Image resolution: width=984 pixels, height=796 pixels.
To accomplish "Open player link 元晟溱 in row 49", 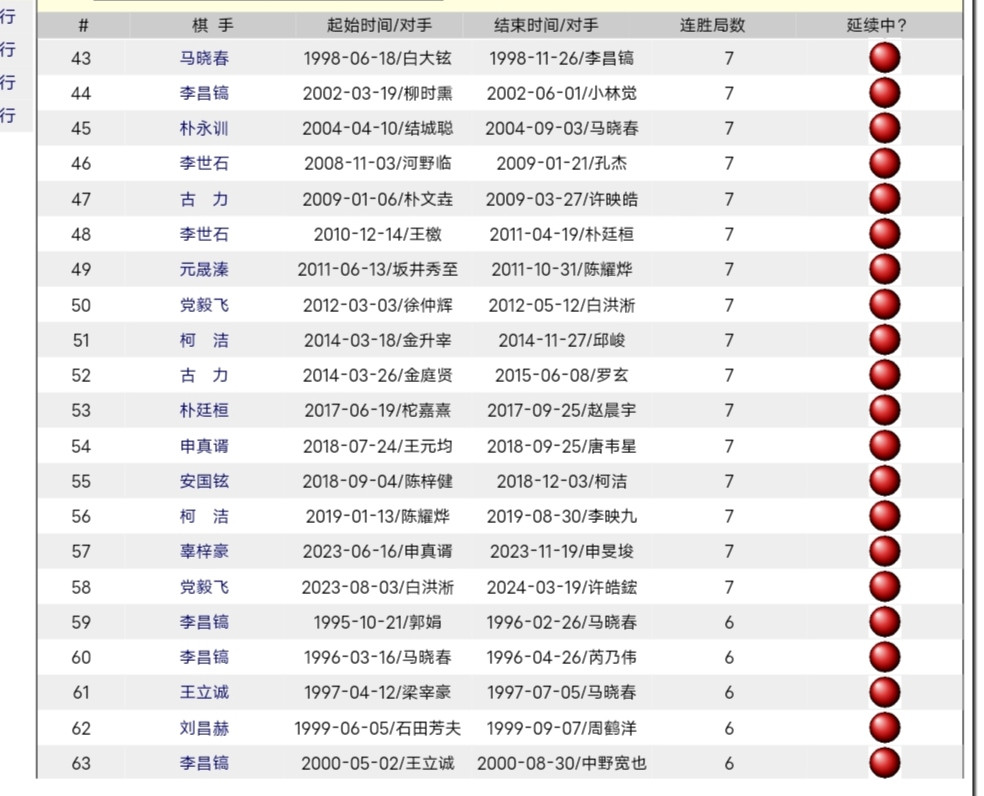I will pyautogui.click(x=204, y=269).
